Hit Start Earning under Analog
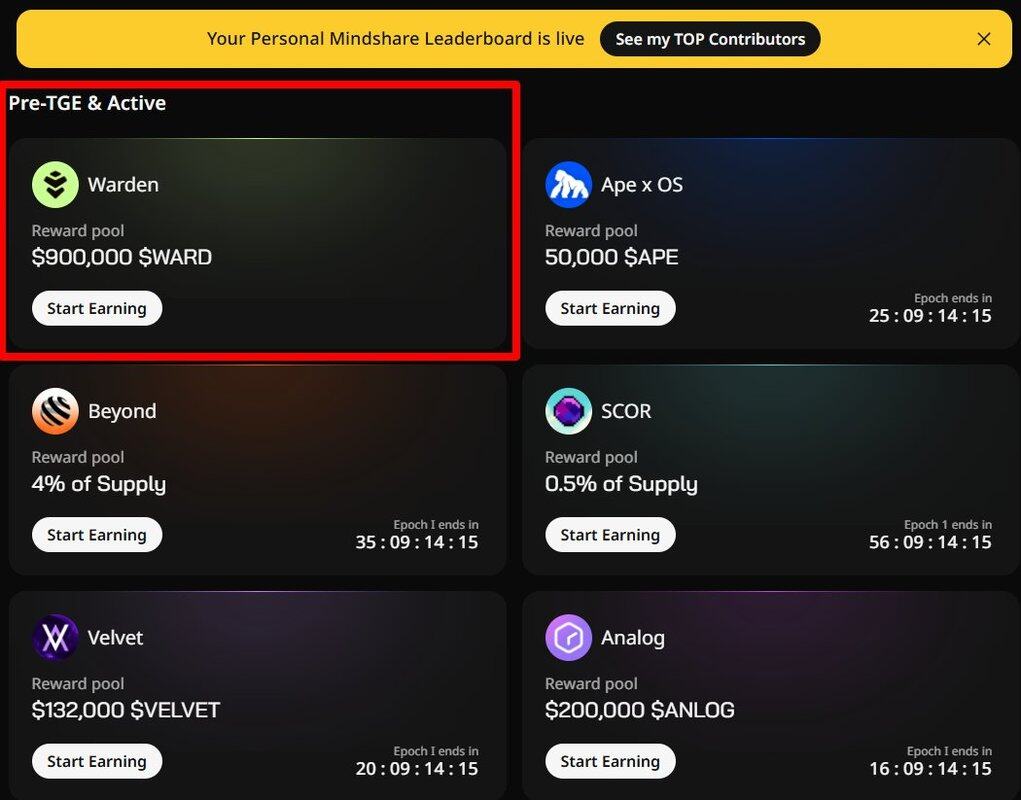The image size is (1021, 800). [x=610, y=761]
